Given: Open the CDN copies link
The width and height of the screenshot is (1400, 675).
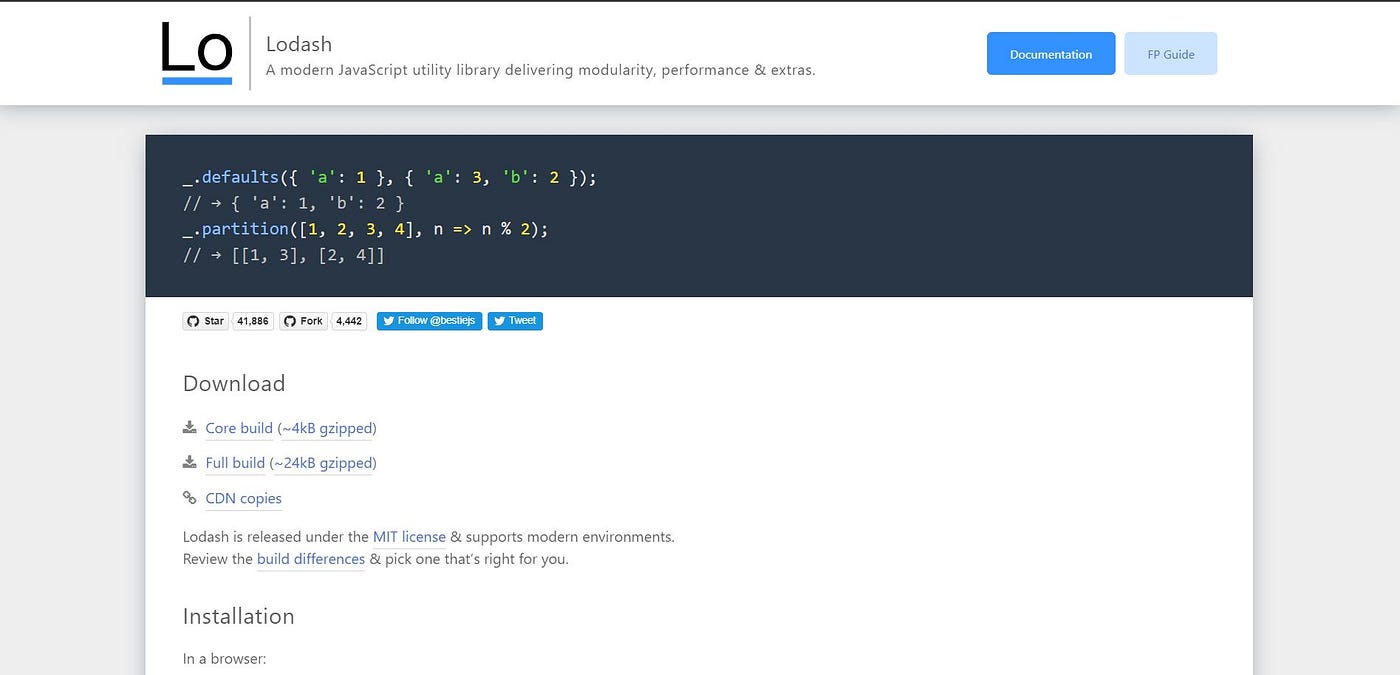Looking at the screenshot, I should coord(244,498).
